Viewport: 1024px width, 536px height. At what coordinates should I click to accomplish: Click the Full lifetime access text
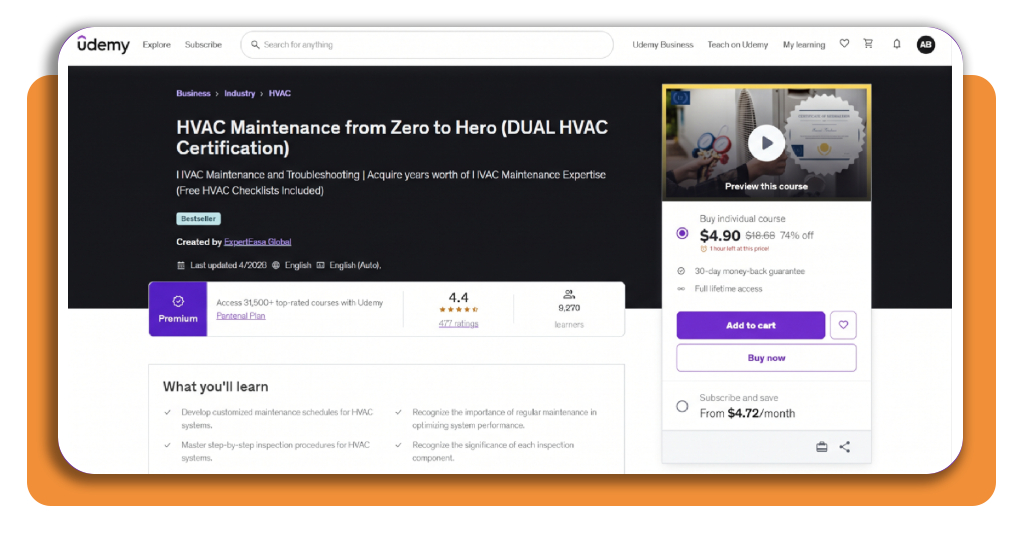(x=728, y=289)
